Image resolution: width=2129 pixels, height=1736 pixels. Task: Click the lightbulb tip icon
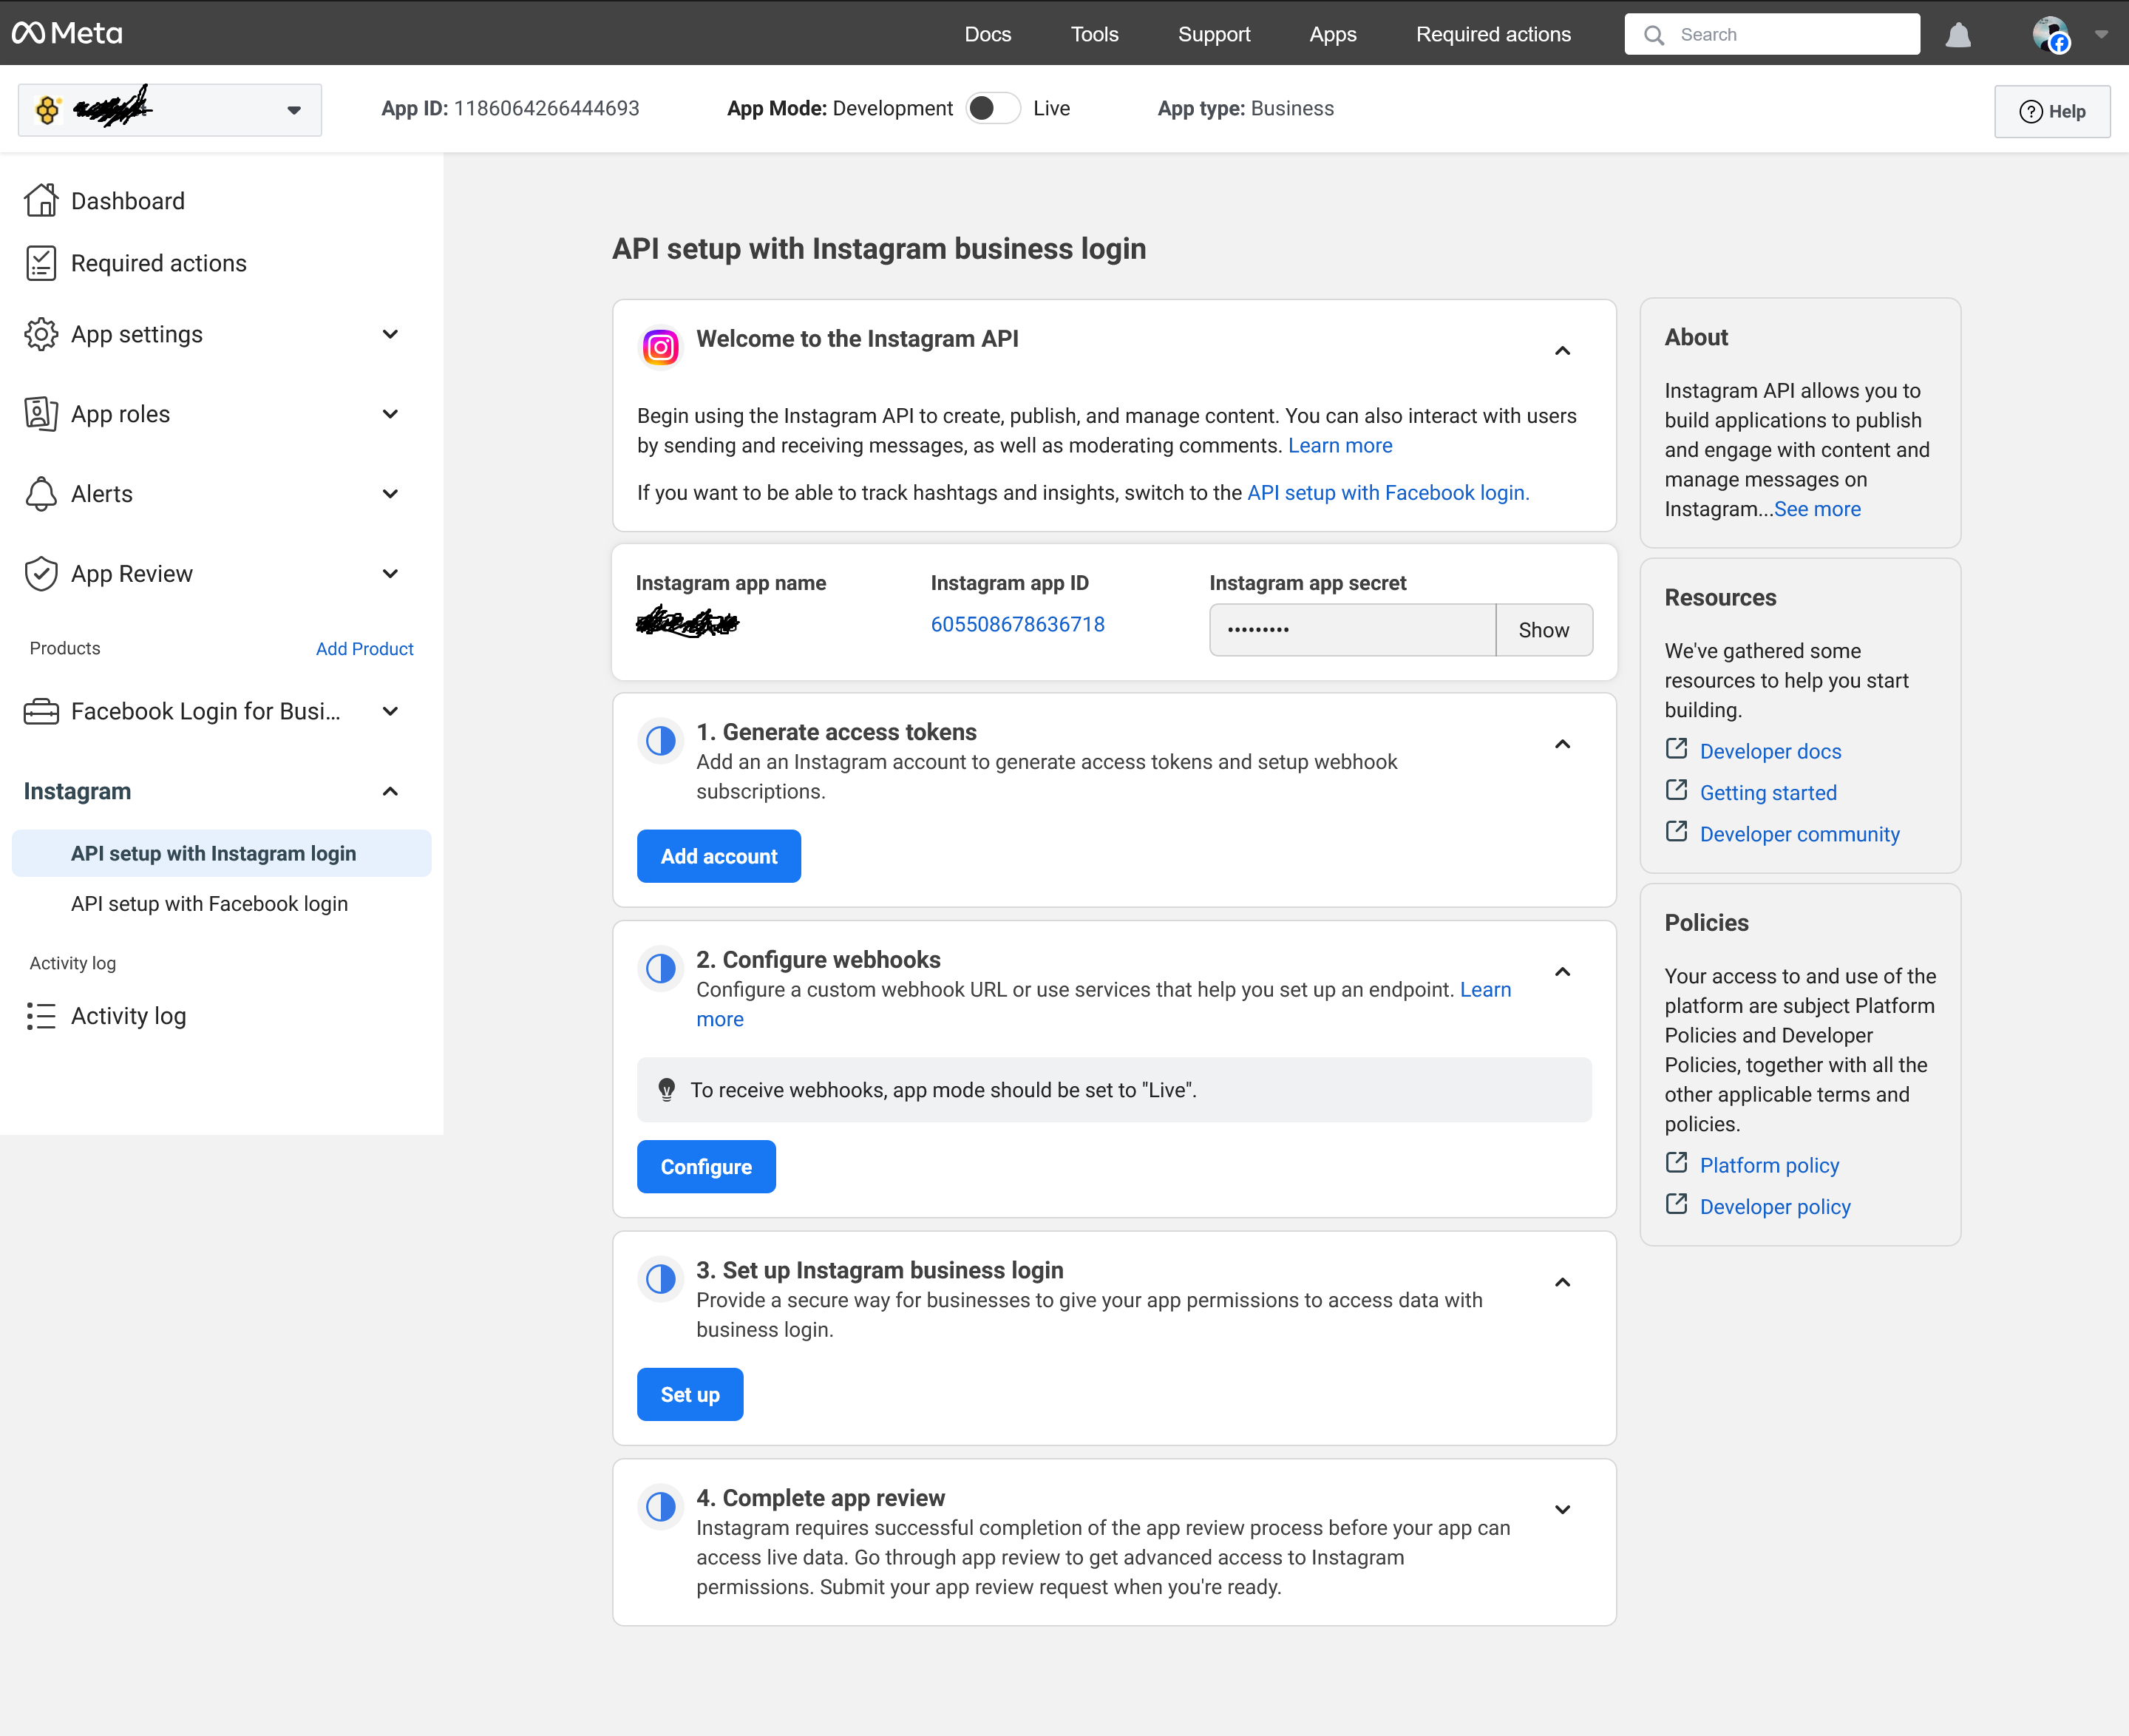point(666,1090)
